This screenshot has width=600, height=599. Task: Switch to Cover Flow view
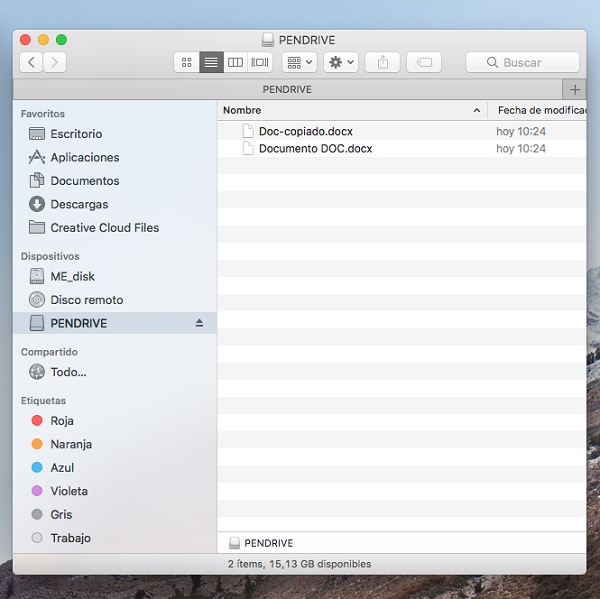pyautogui.click(x=260, y=62)
